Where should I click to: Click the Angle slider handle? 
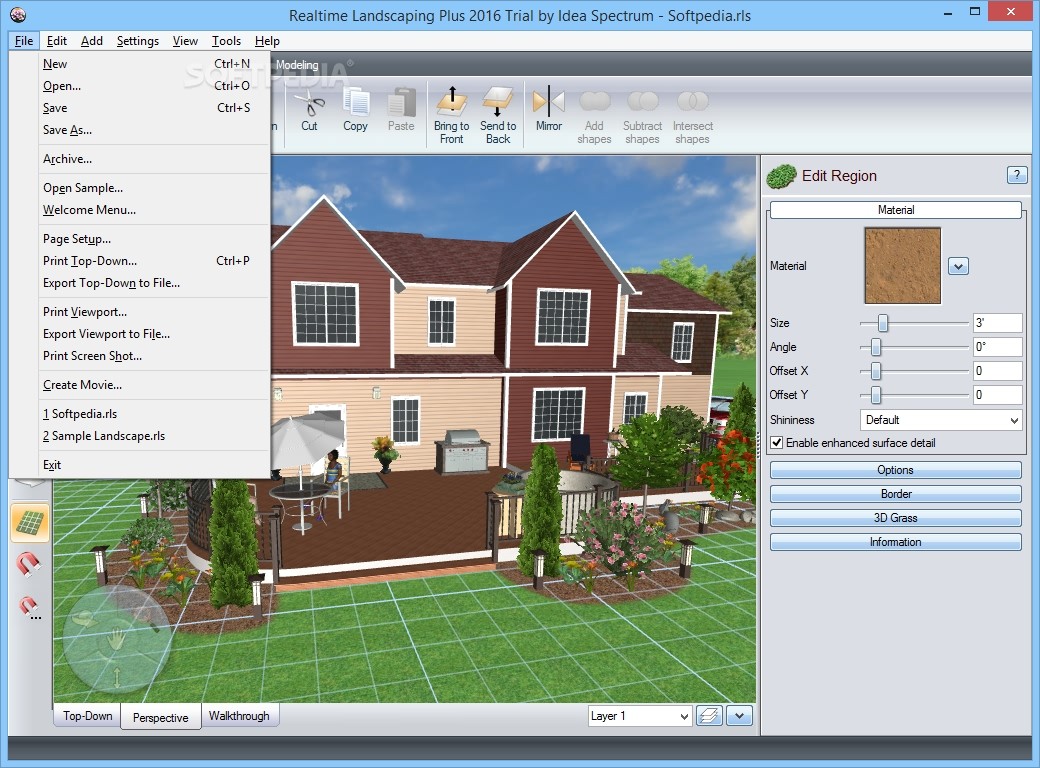[x=876, y=347]
